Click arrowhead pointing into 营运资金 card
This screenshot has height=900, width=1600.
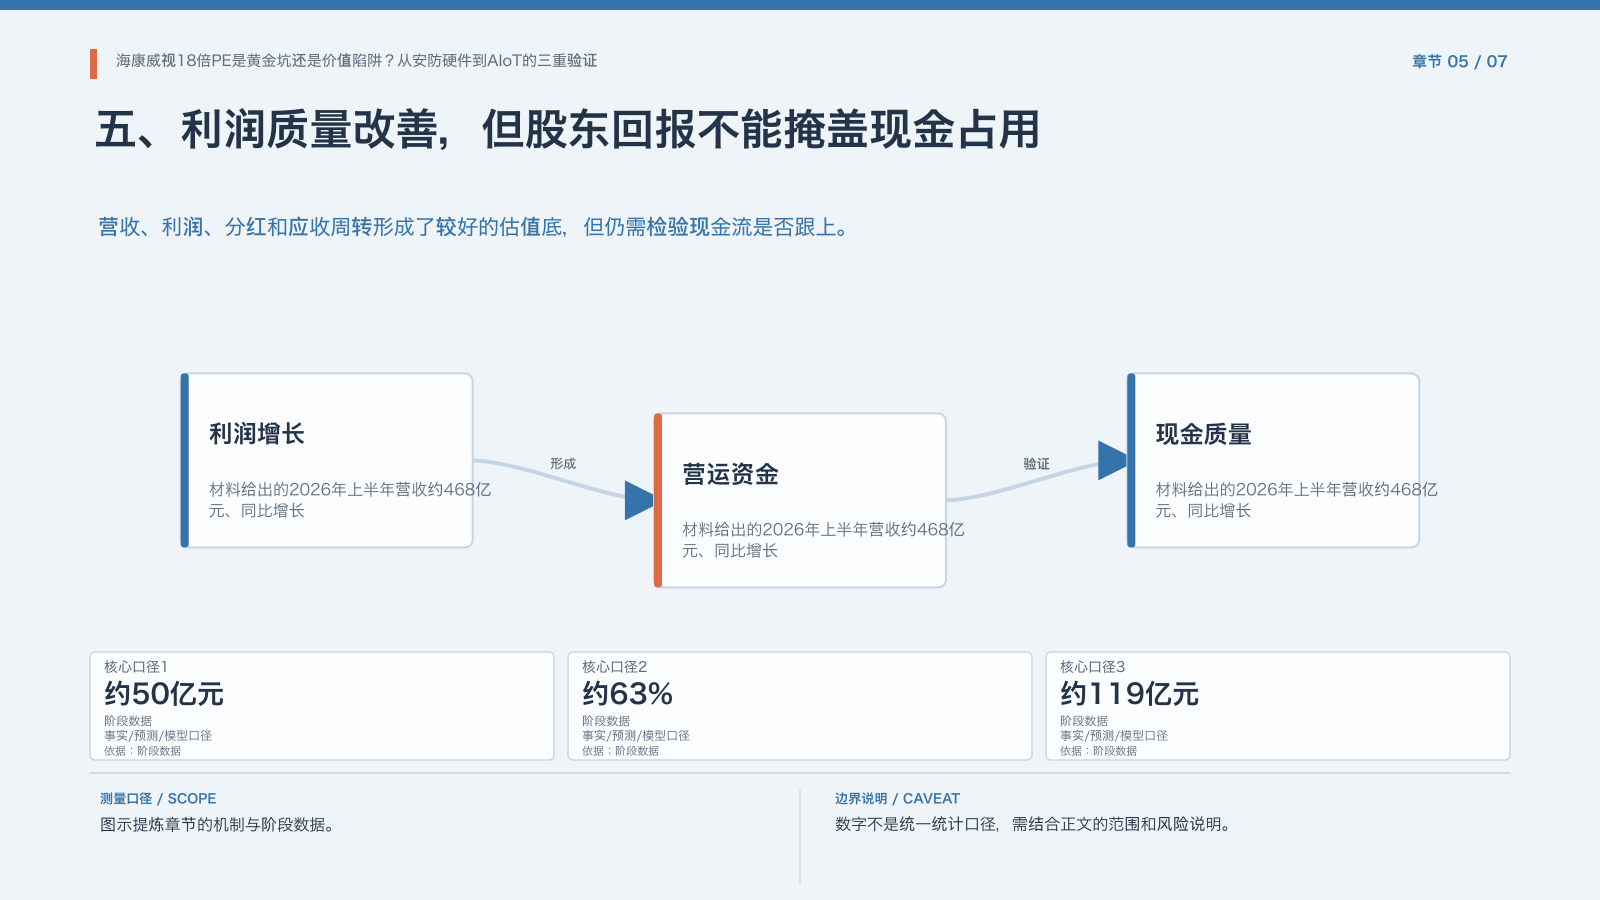[639, 500]
